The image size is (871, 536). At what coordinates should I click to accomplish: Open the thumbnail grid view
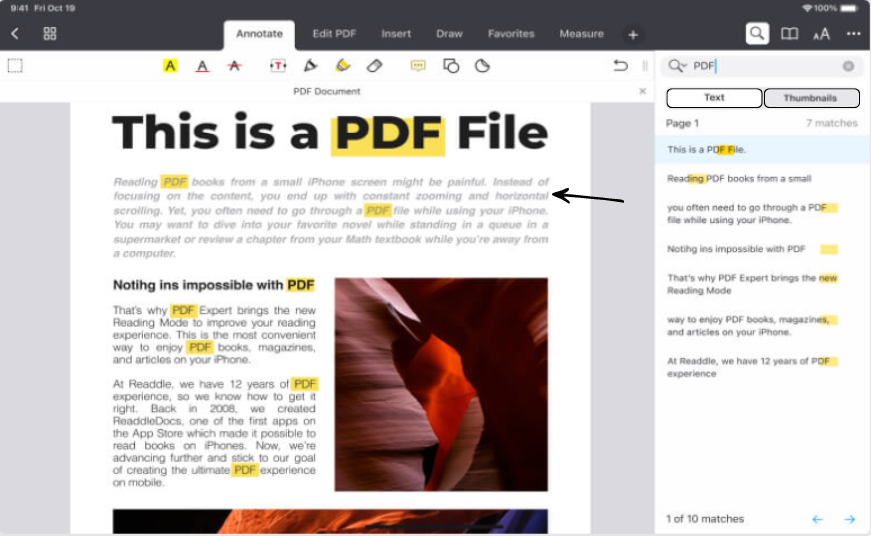coord(50,34)
